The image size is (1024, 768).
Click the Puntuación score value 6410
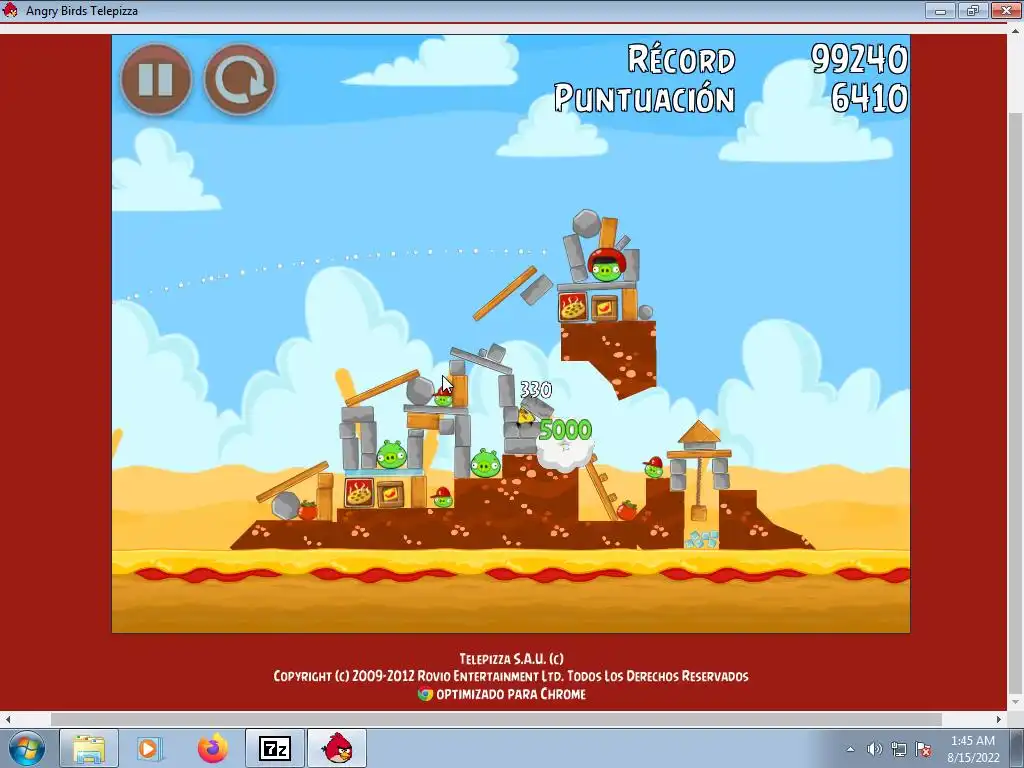[x=869, y=98]
